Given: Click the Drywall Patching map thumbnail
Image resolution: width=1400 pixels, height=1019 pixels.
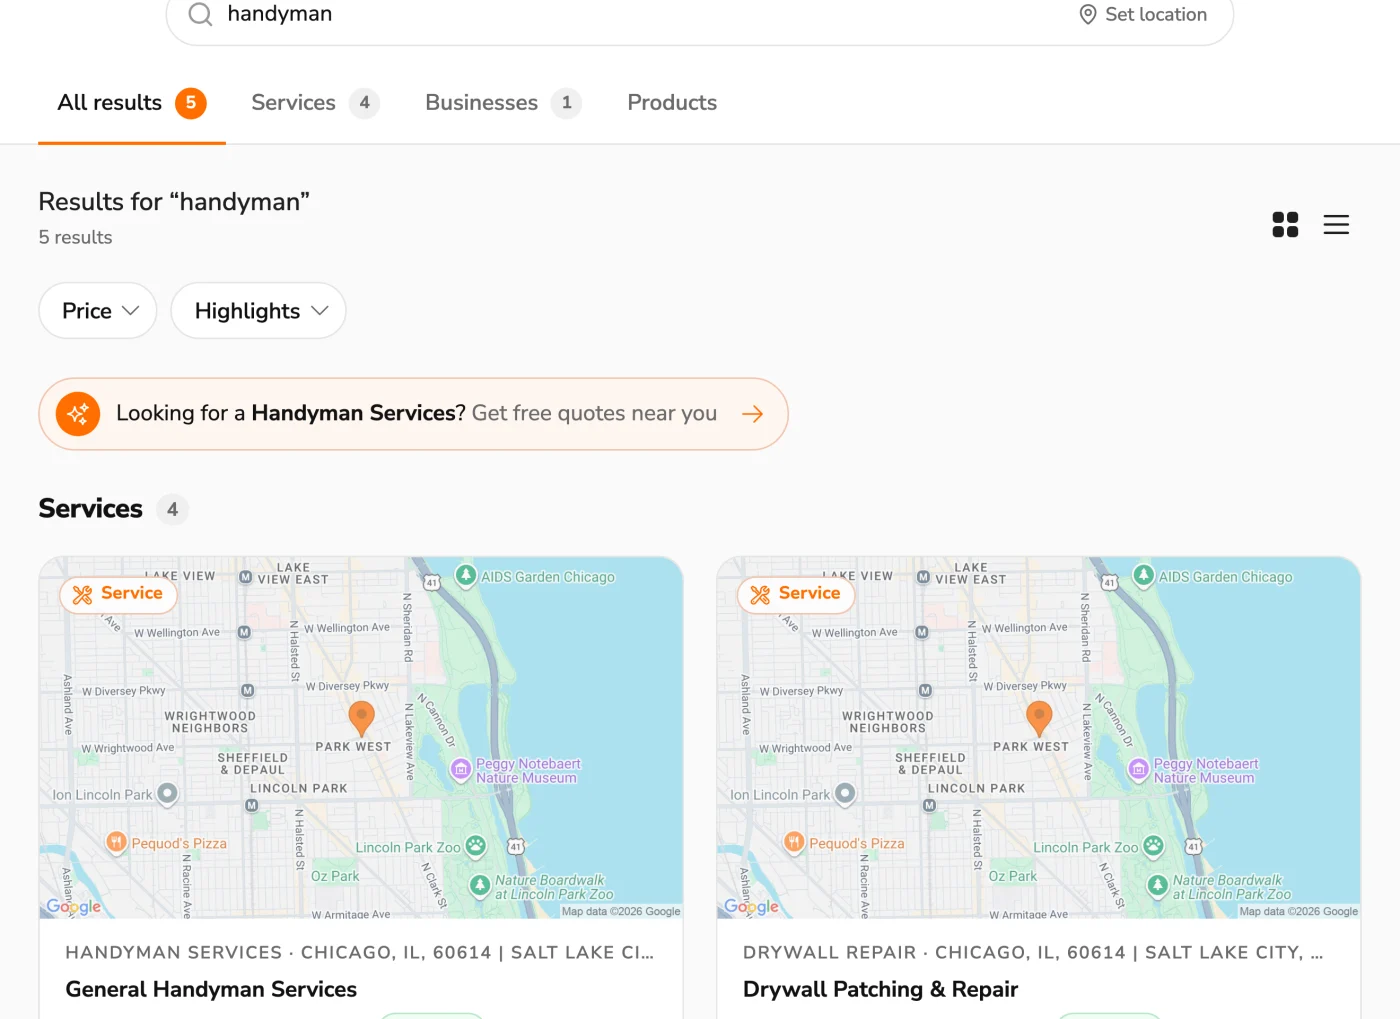Looking at the screenshot, I should pyautogui.click(x=1039, y=738).
